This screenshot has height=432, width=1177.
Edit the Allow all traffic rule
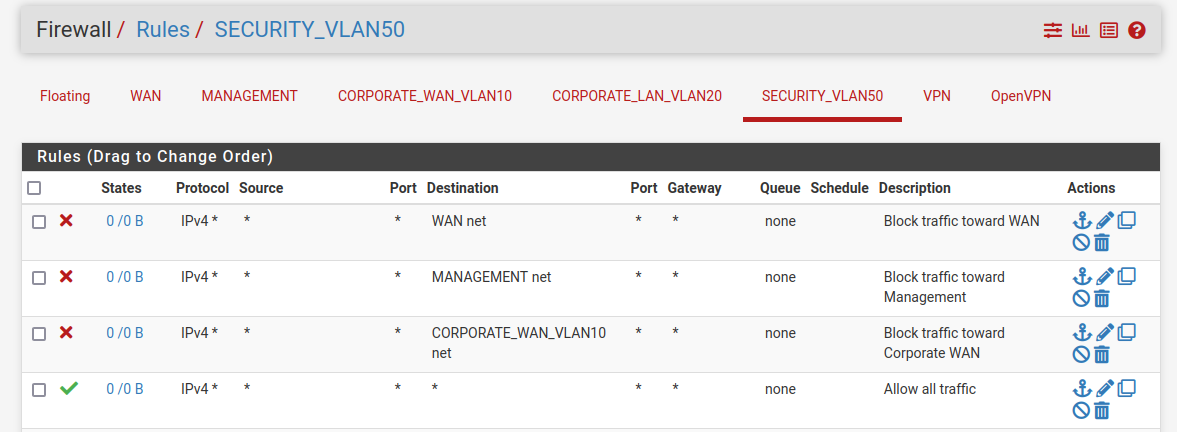[1104, 389]
